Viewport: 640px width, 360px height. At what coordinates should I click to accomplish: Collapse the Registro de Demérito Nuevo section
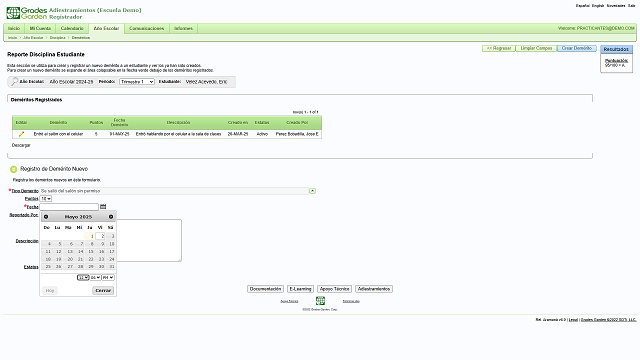(x=13, y=169)
